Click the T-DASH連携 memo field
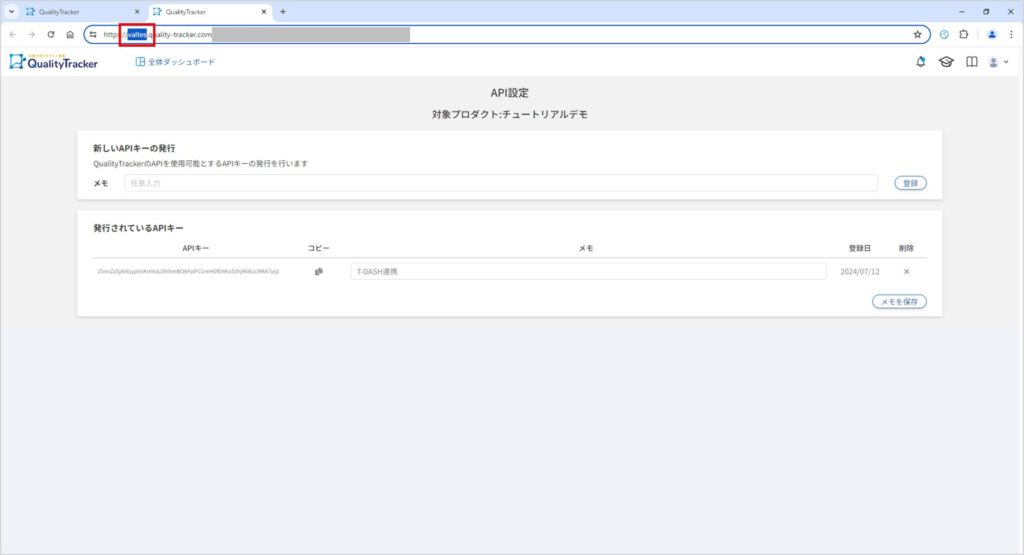This screenshot has height=555, width=1024. 588,271
